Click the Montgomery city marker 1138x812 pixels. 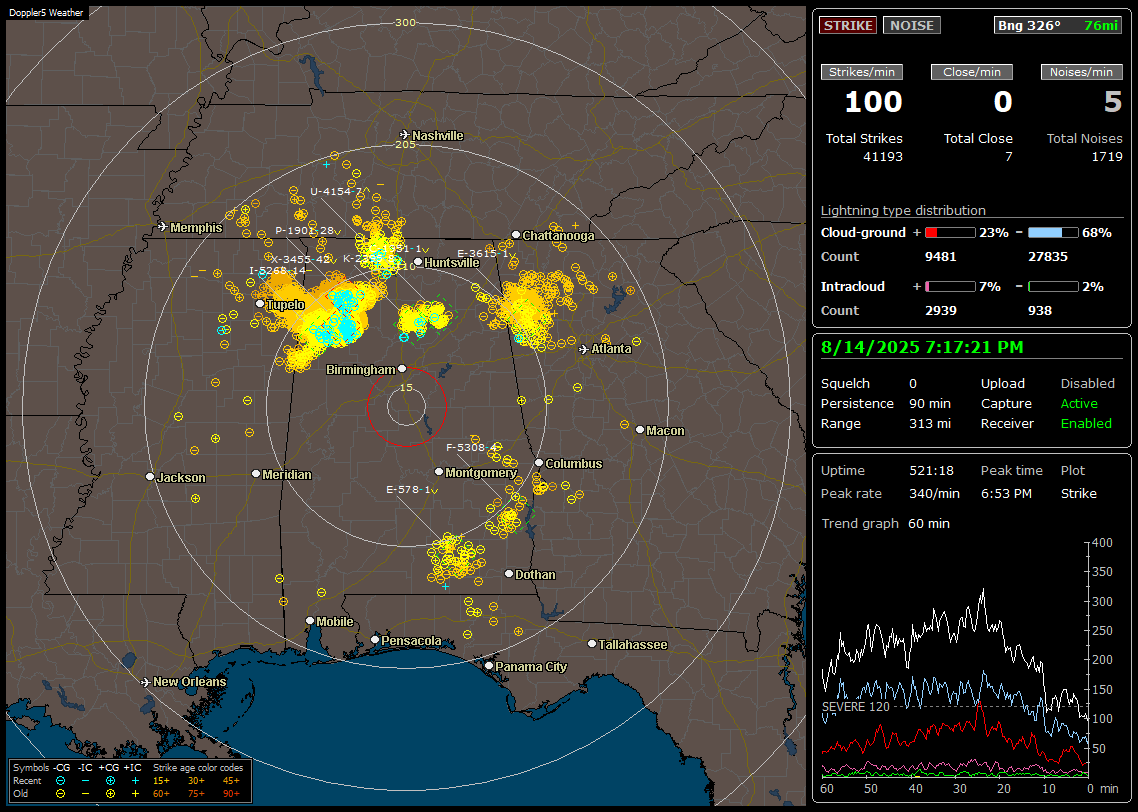pos(439,472)
